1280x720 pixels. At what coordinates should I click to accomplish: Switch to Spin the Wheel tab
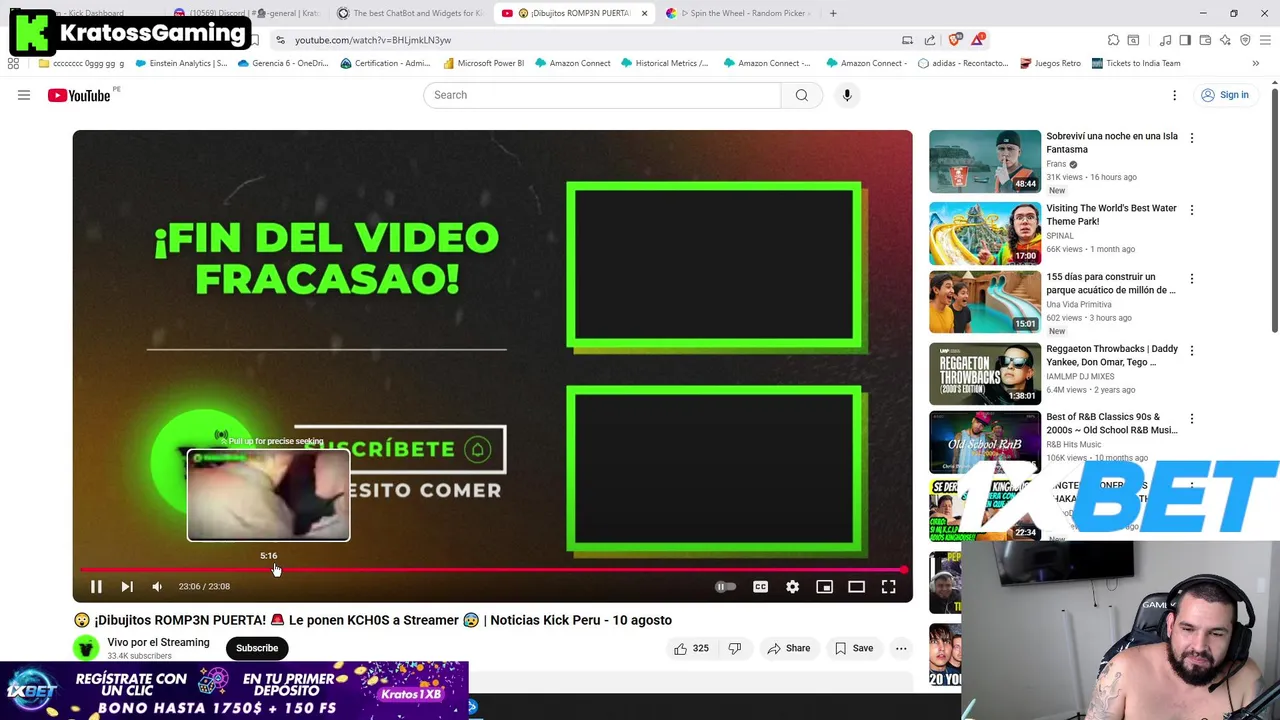pos(740,13)
